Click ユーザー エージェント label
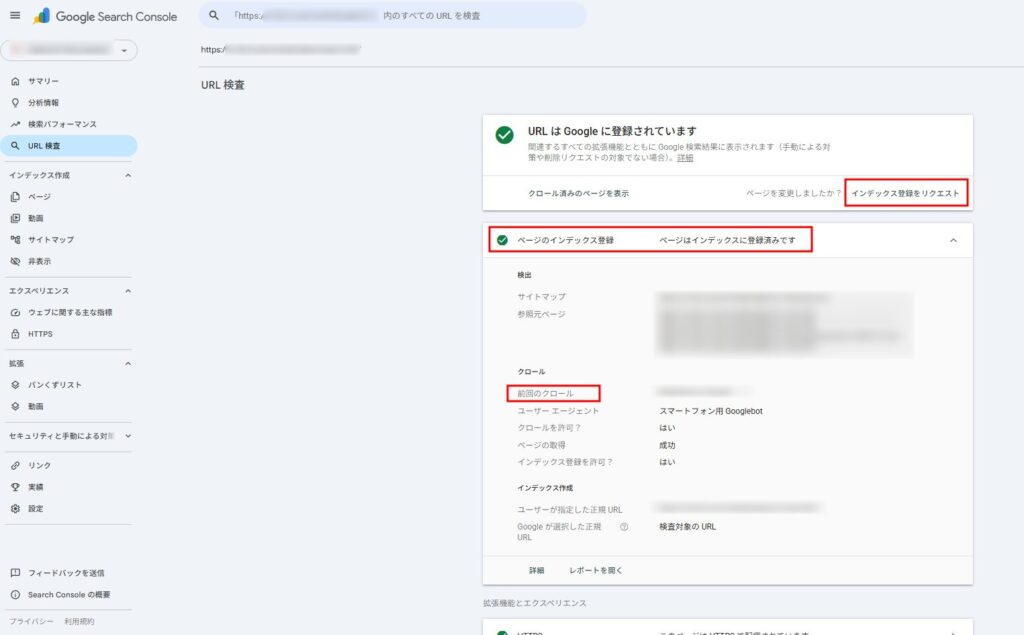 point(558,411)
